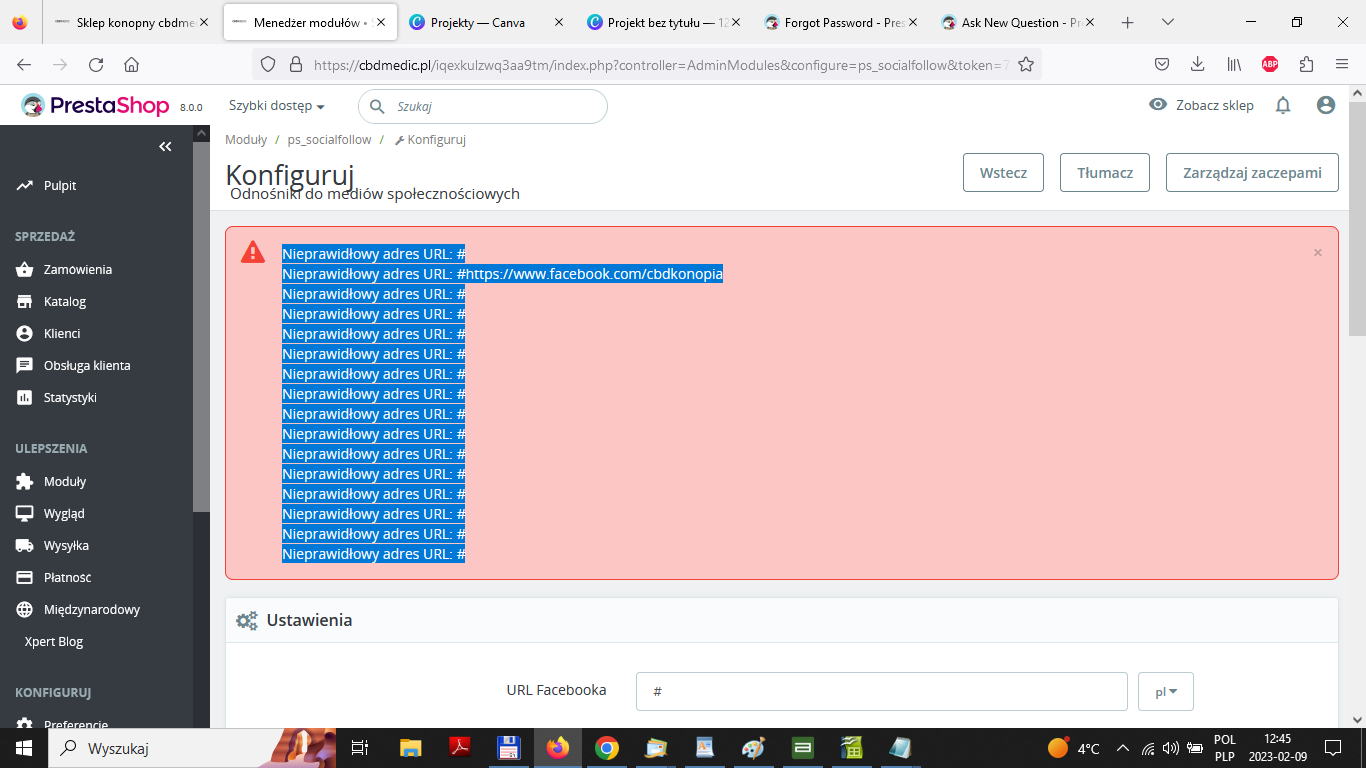Open the Szybki dostęp dropdown
Screen dimensions: 1366x768
coord(277,106)
